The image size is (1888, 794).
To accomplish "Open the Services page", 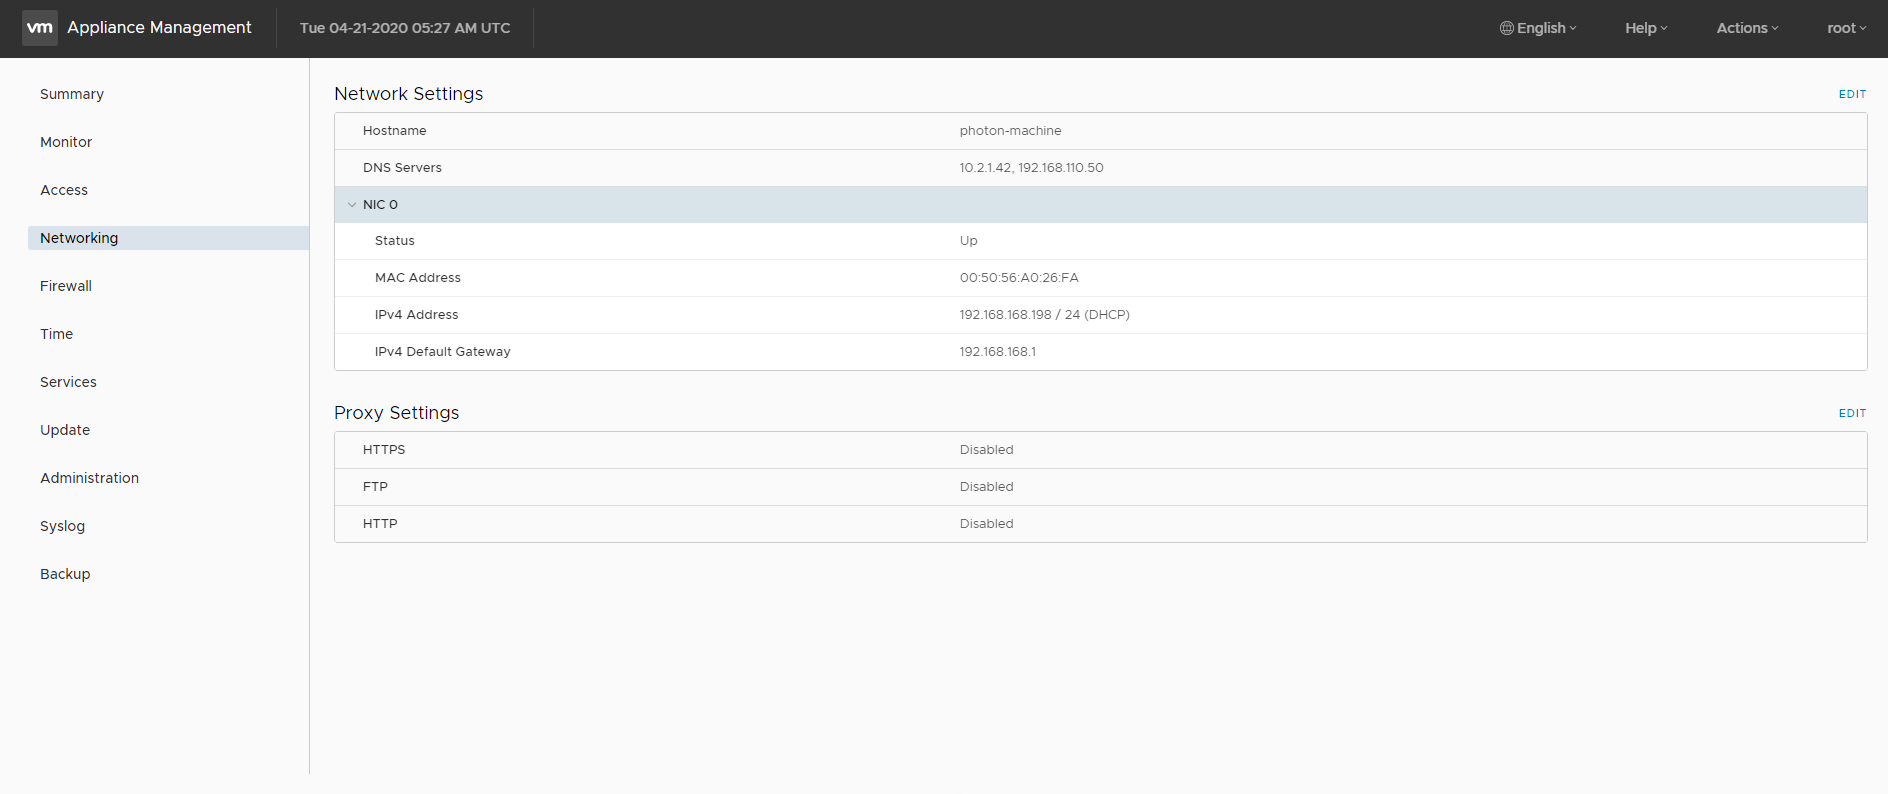I will coord(68,382).
